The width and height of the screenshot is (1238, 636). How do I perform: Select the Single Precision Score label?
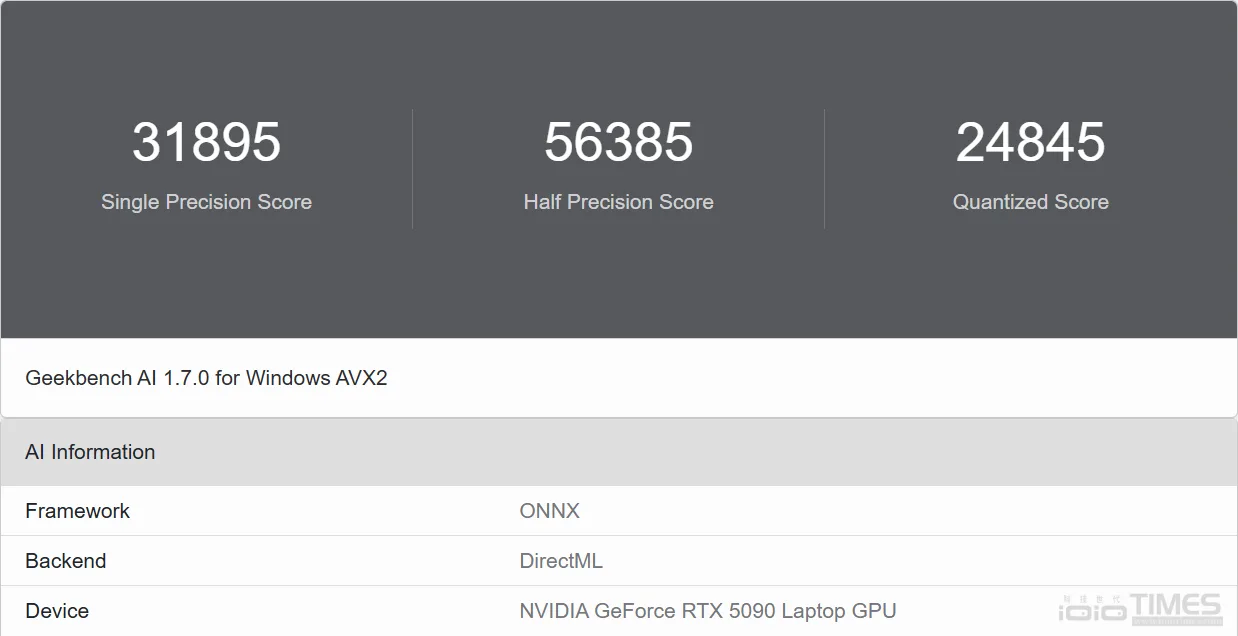click(207, 202)
